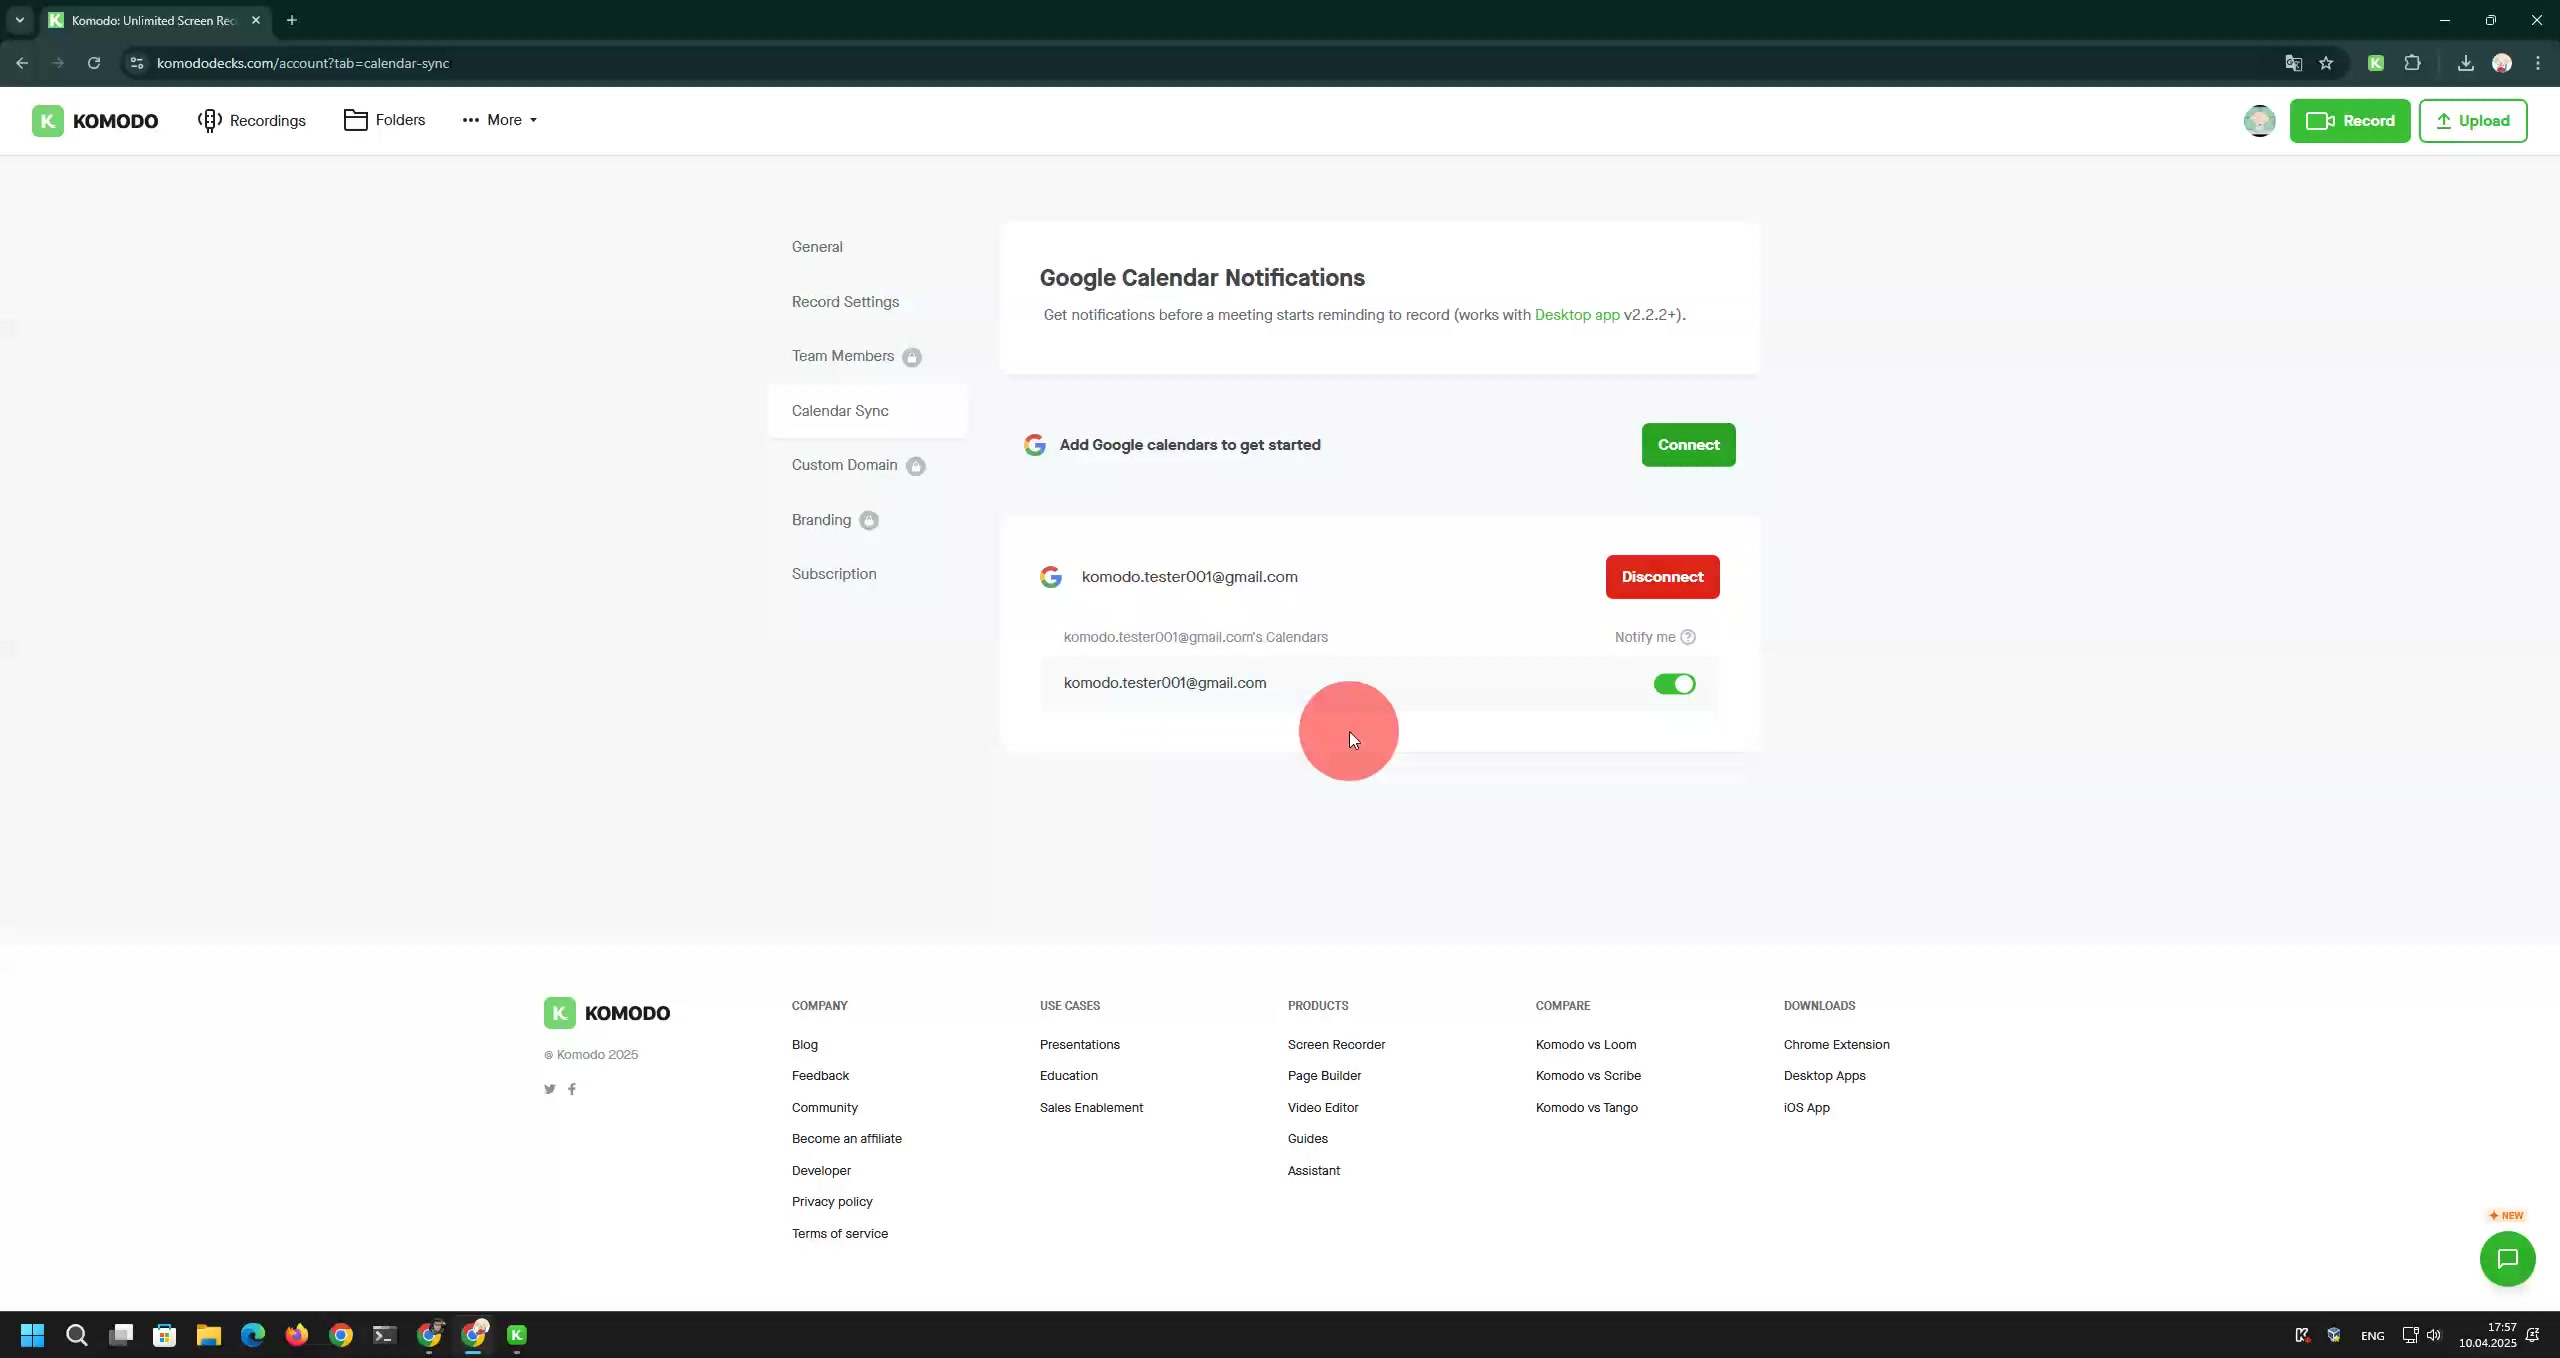The height and width of the screenshot is (1358, 2560).
Task: Click the lock icon beside Branding
Action: [x=869, y=520]
